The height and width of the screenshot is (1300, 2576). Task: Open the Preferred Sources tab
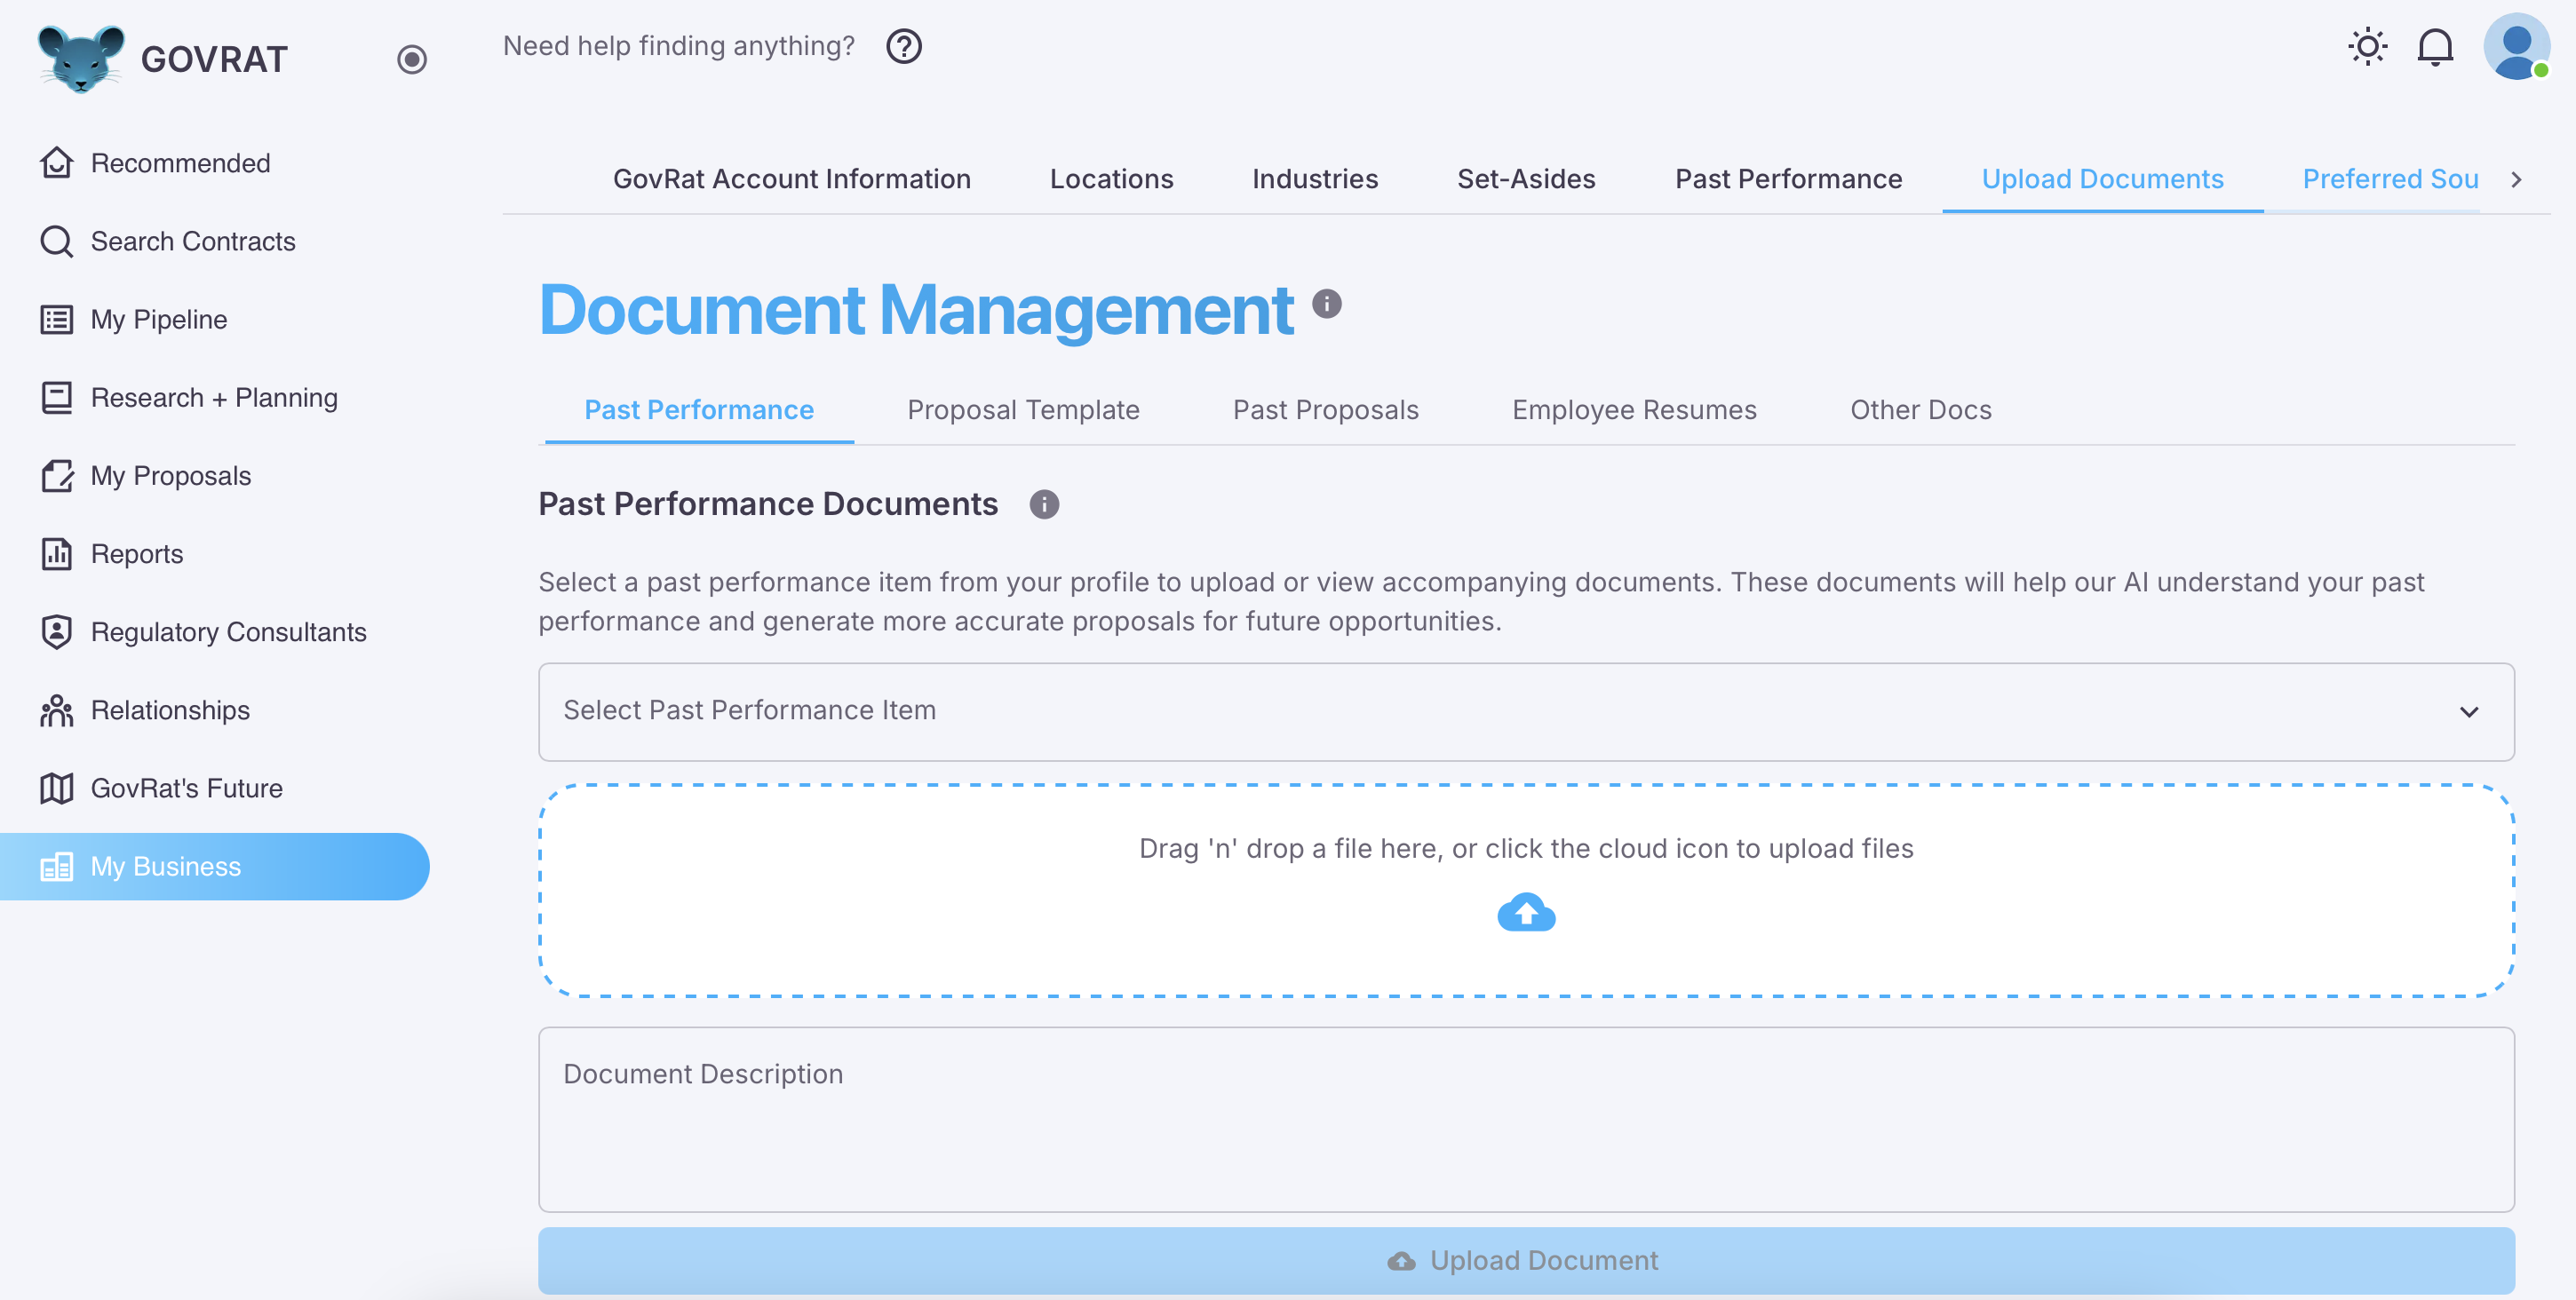[2390, 179]
